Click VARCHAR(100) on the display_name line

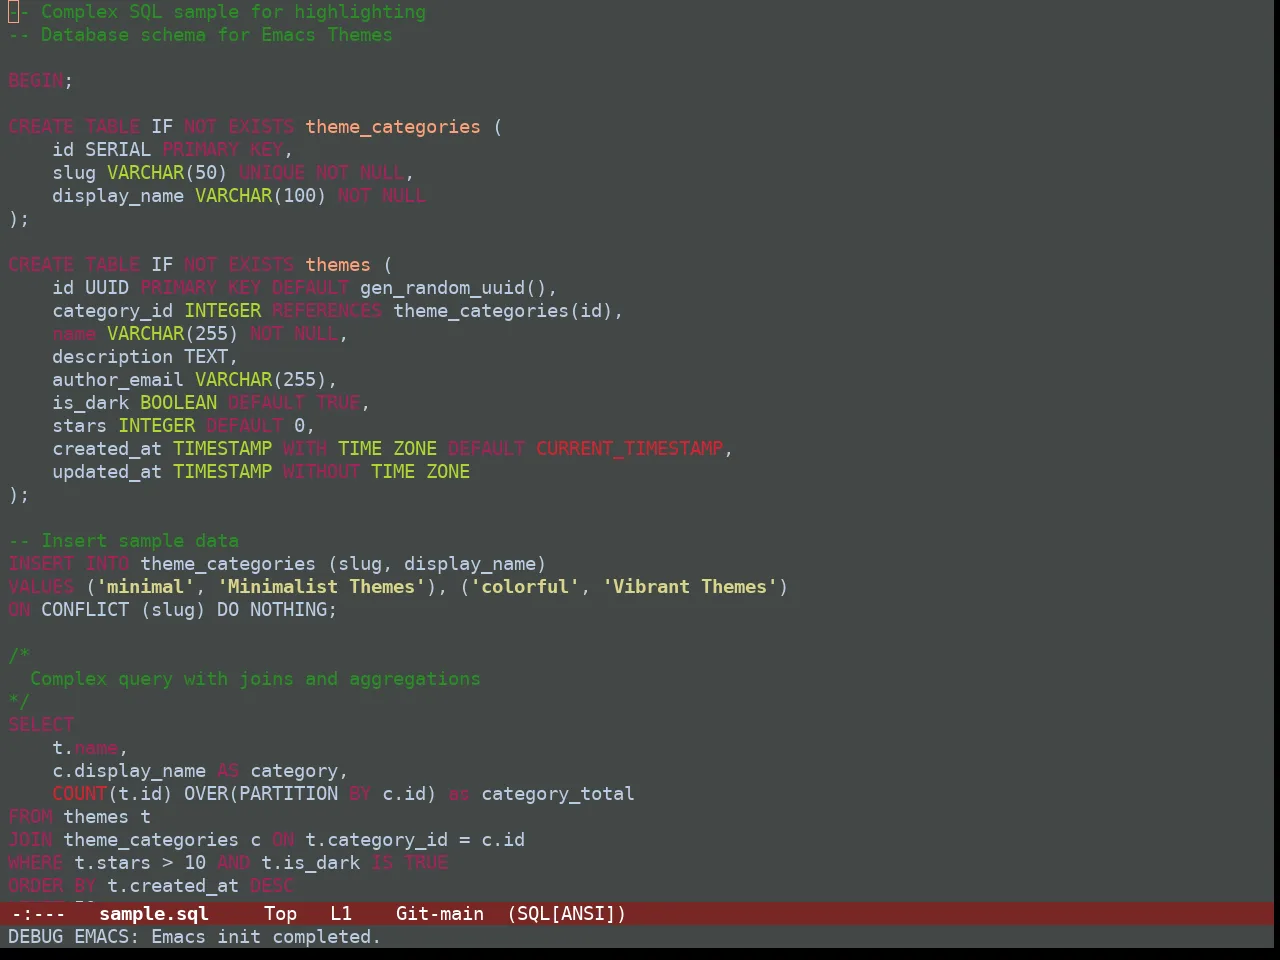(261, 196)
